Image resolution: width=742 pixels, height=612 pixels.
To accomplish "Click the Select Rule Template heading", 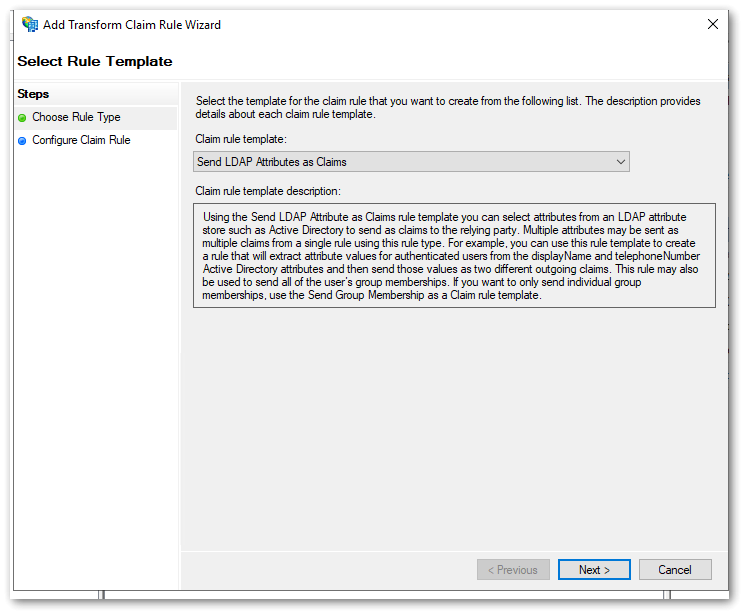I will click(x=95, y=62).
